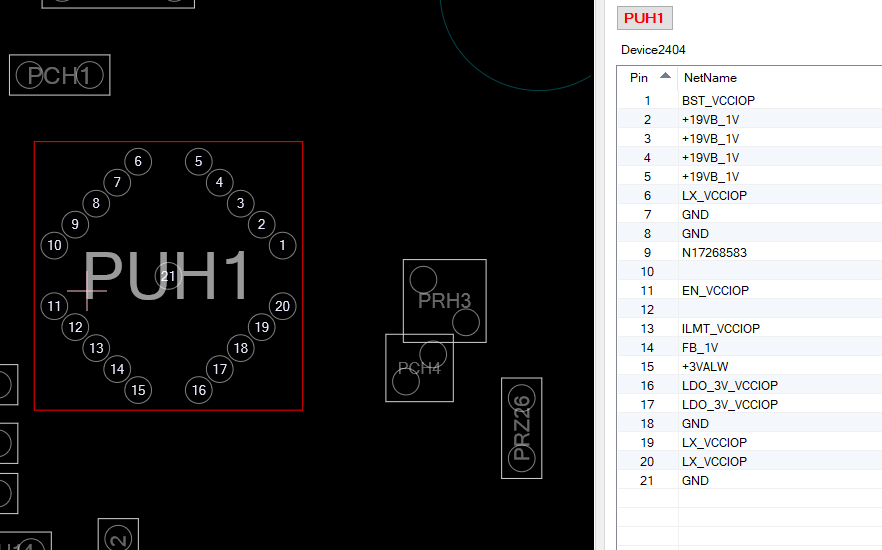Click pad 8 of PUH1 footprint
882x550 pixels.
pos(96,203)
